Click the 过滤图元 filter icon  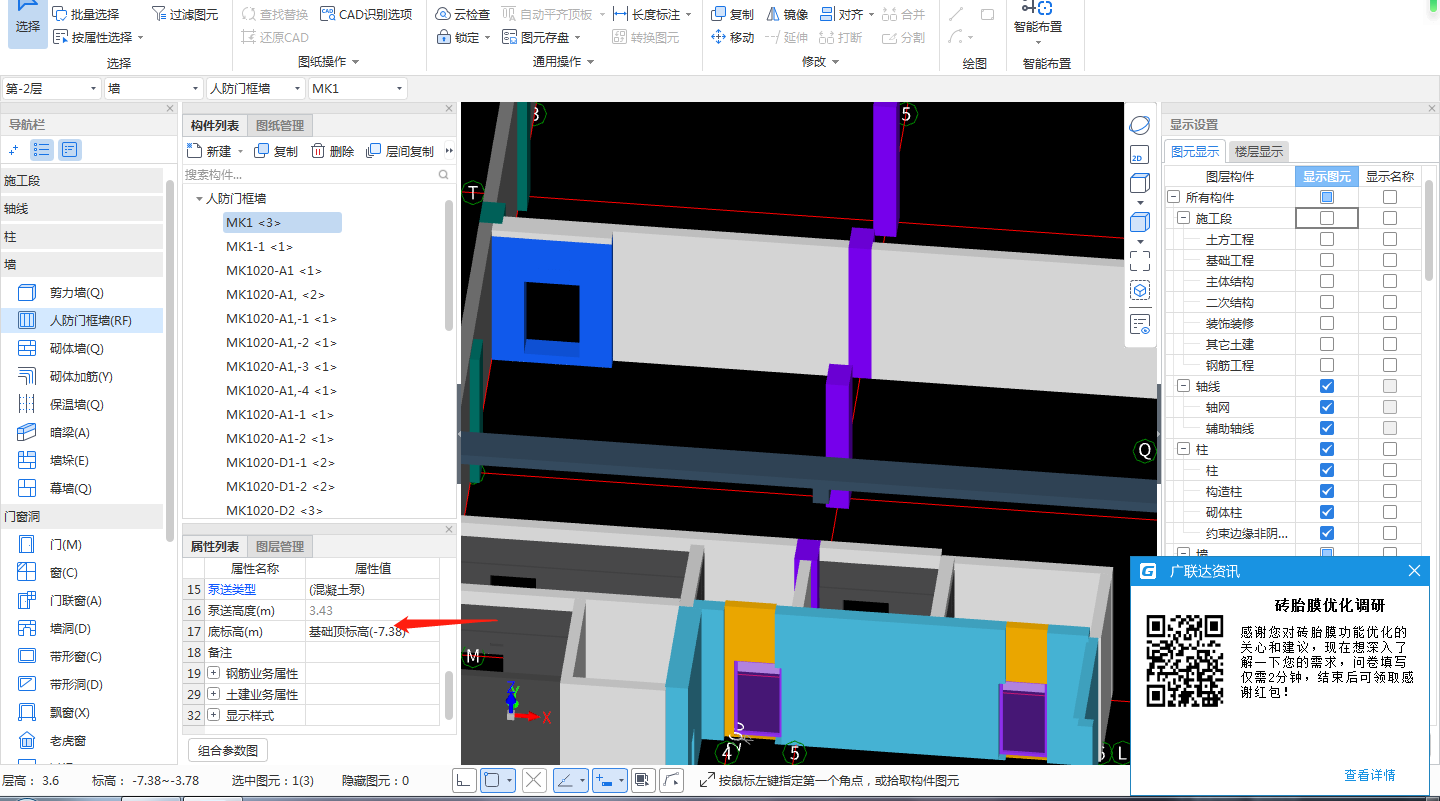(161, 14)
